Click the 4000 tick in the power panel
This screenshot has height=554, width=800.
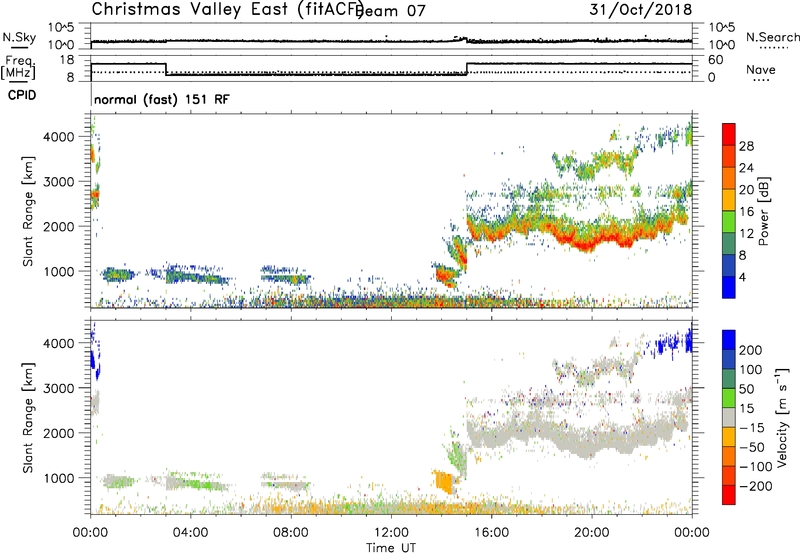58,137
